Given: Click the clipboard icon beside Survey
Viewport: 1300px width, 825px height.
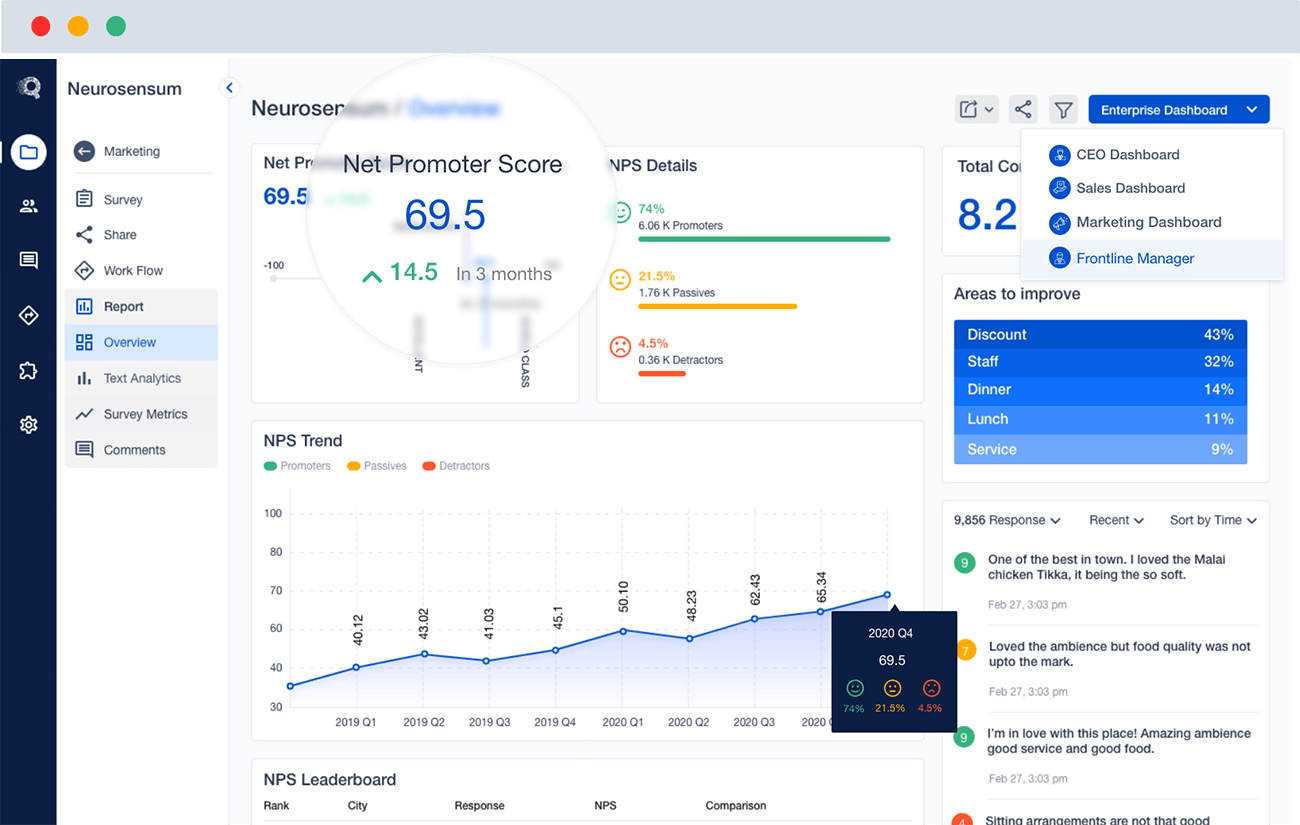Looking at the screenshot, I should [85, 199].
